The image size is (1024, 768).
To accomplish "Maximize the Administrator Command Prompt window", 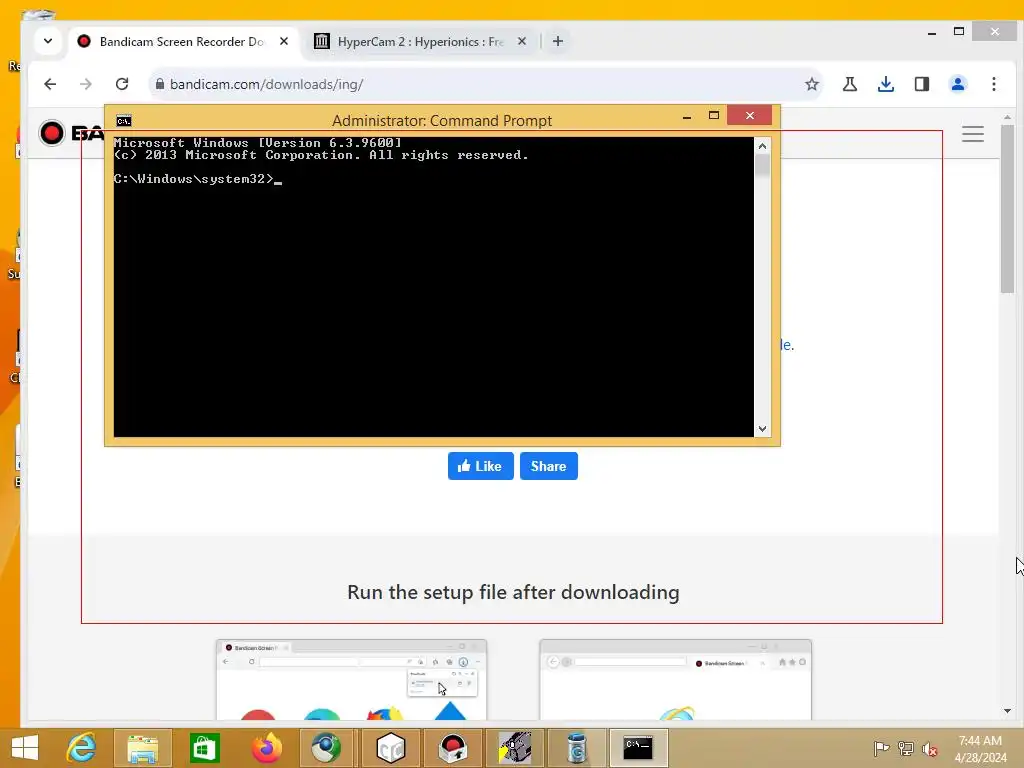I will 714,116.
